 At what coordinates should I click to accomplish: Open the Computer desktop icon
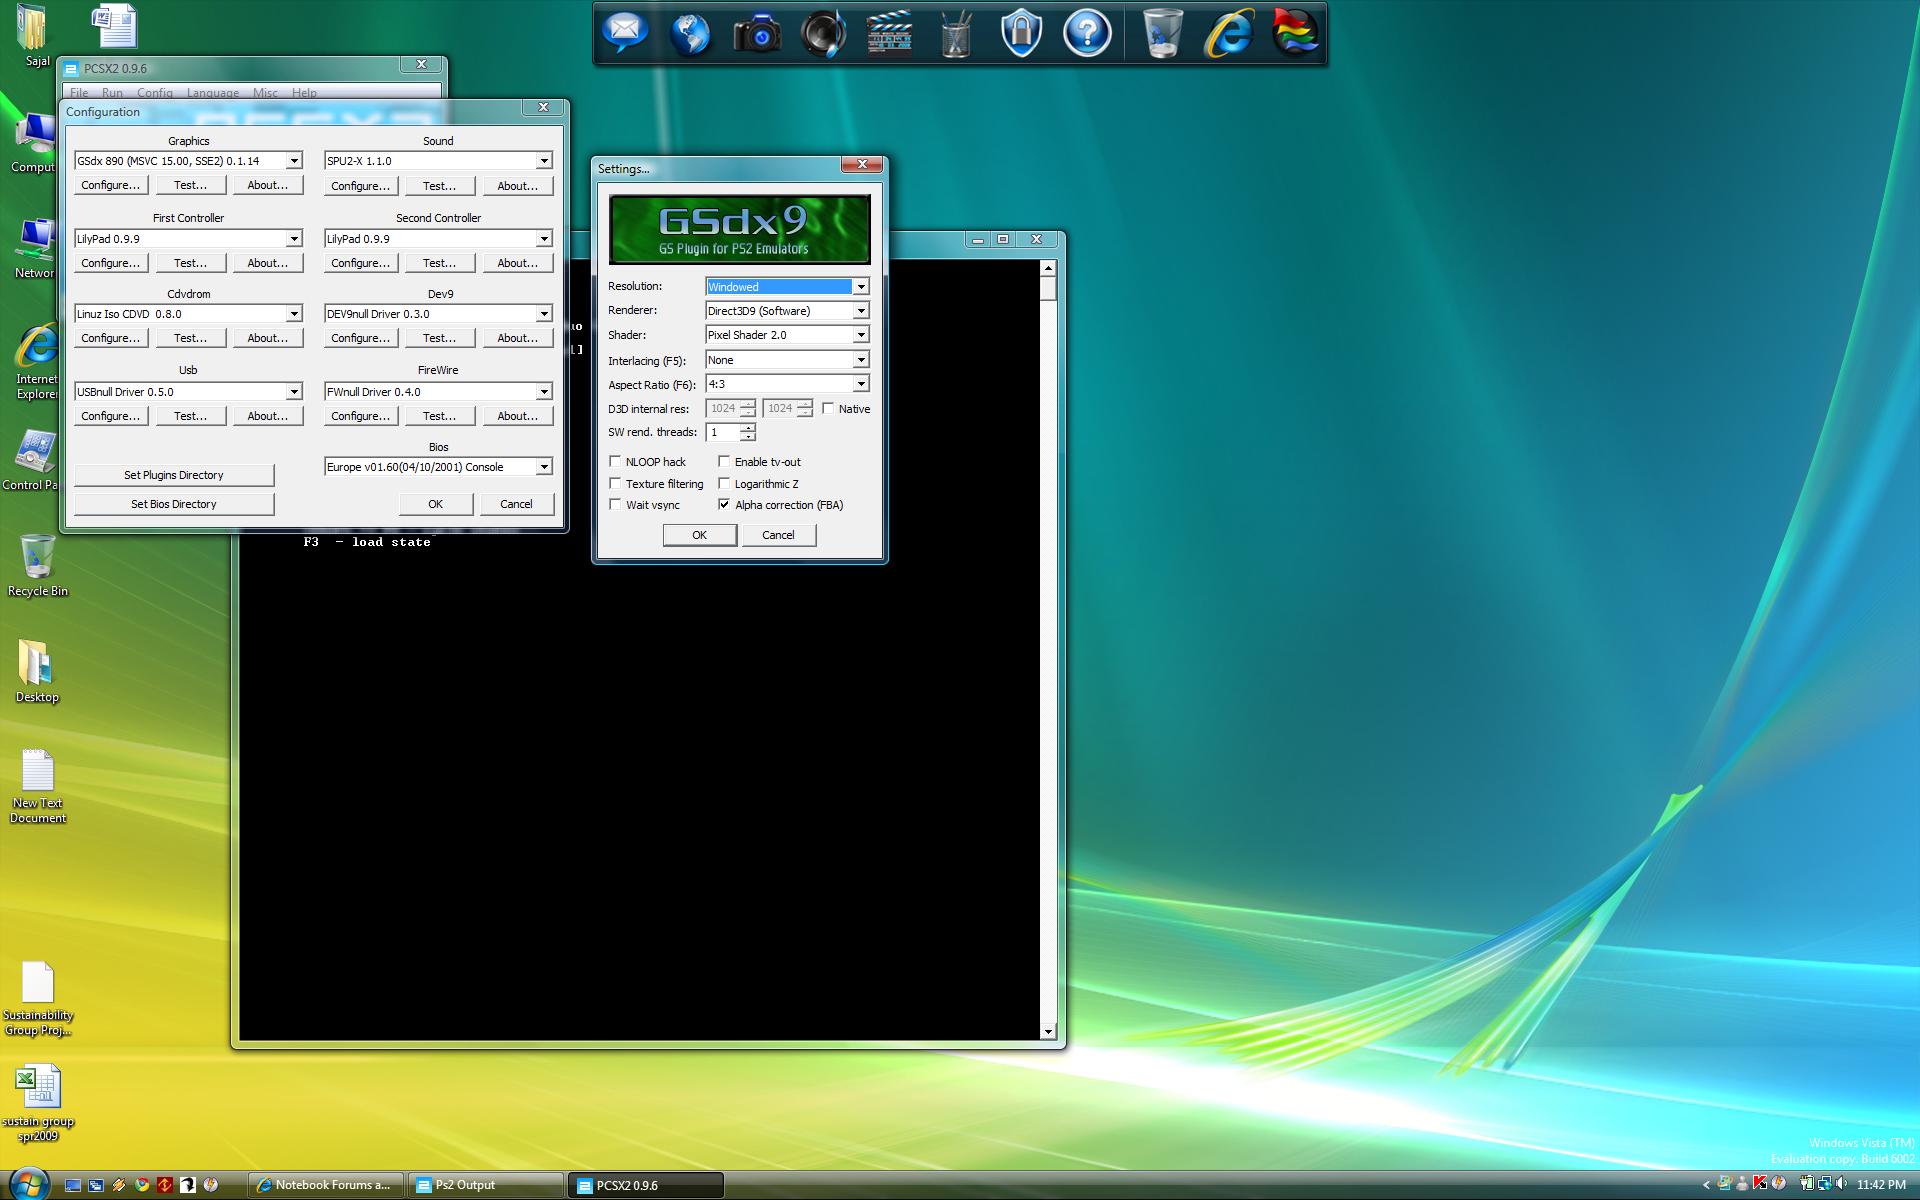[x=35, y=142]
